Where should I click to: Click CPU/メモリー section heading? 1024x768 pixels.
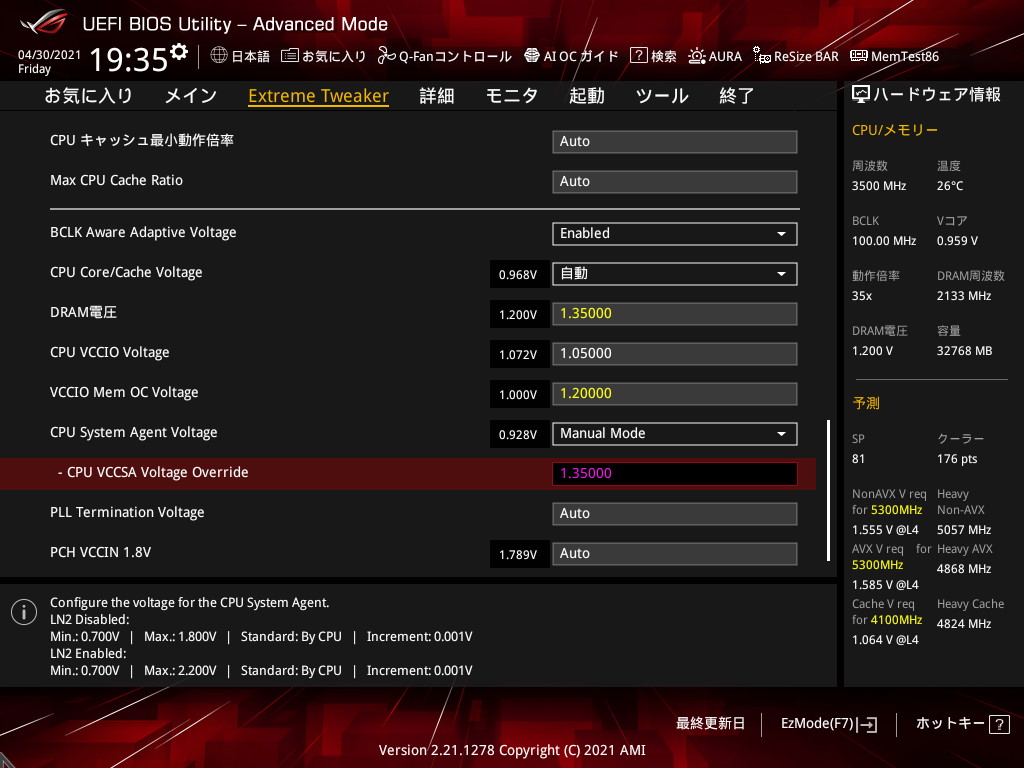point(895,131)
